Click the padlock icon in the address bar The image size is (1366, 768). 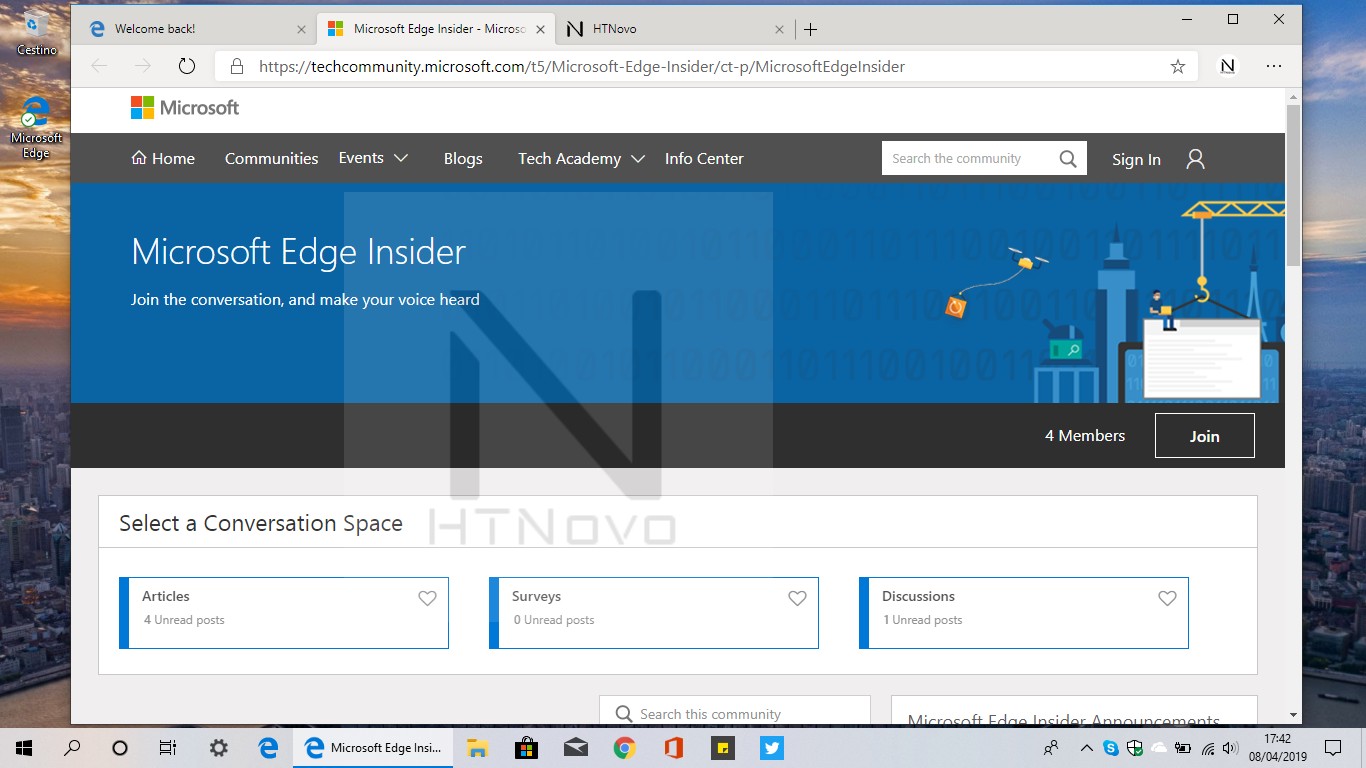236,66
